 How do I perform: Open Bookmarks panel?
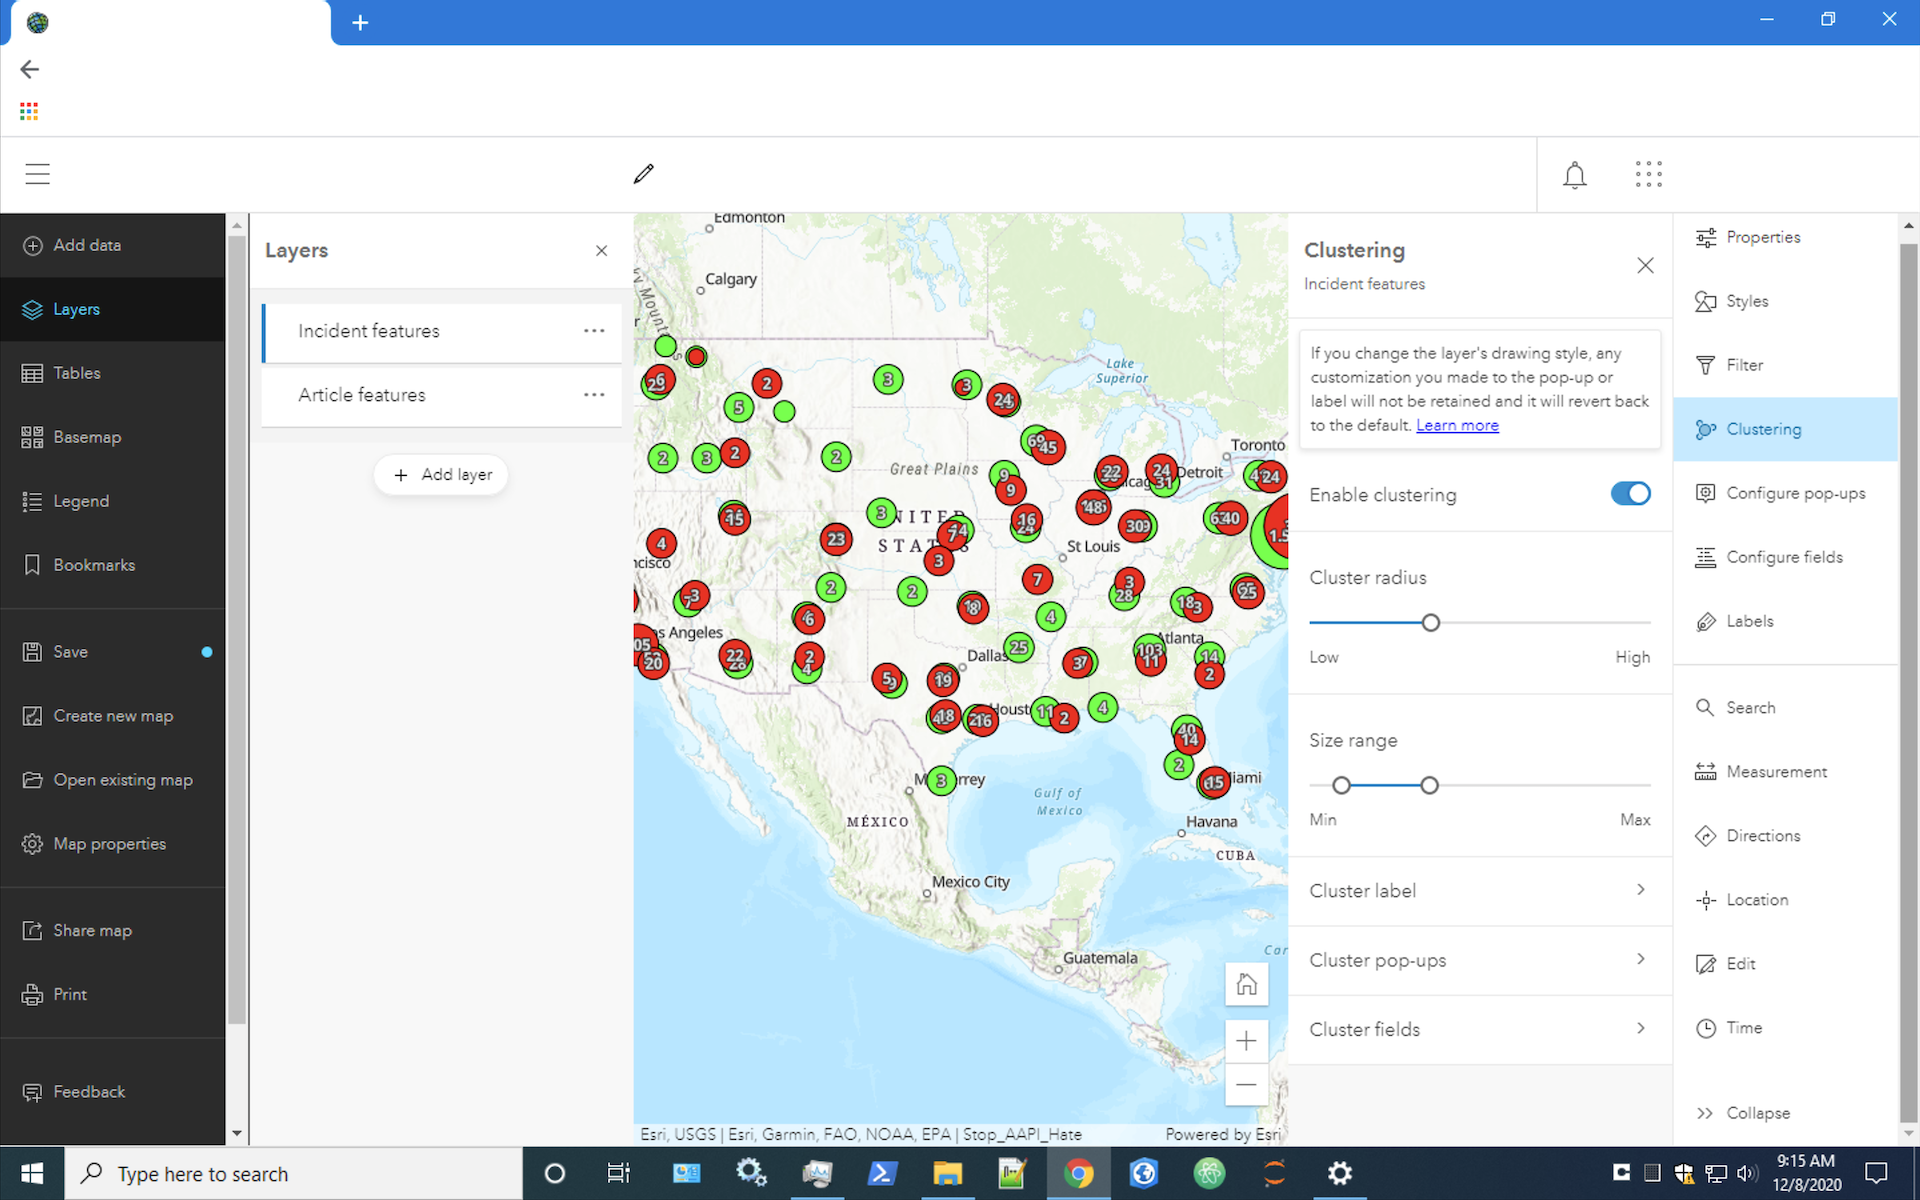pyautogui.click(x=94, y=564)
